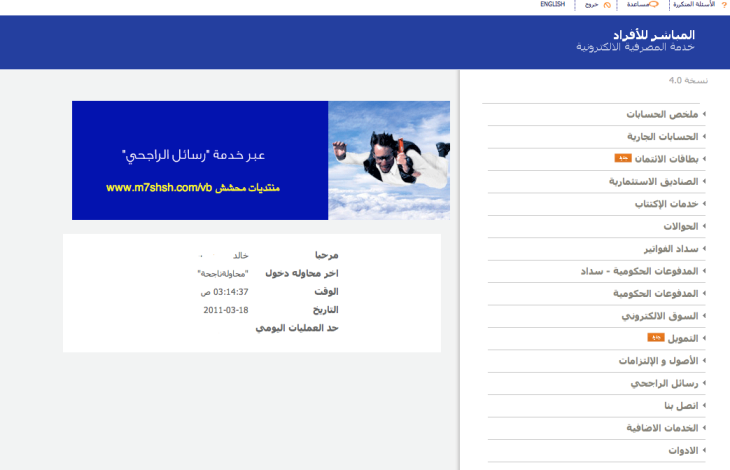730x470 pixels.
Task: Open الادوات tools menu item
Action: tap(683, 450)
